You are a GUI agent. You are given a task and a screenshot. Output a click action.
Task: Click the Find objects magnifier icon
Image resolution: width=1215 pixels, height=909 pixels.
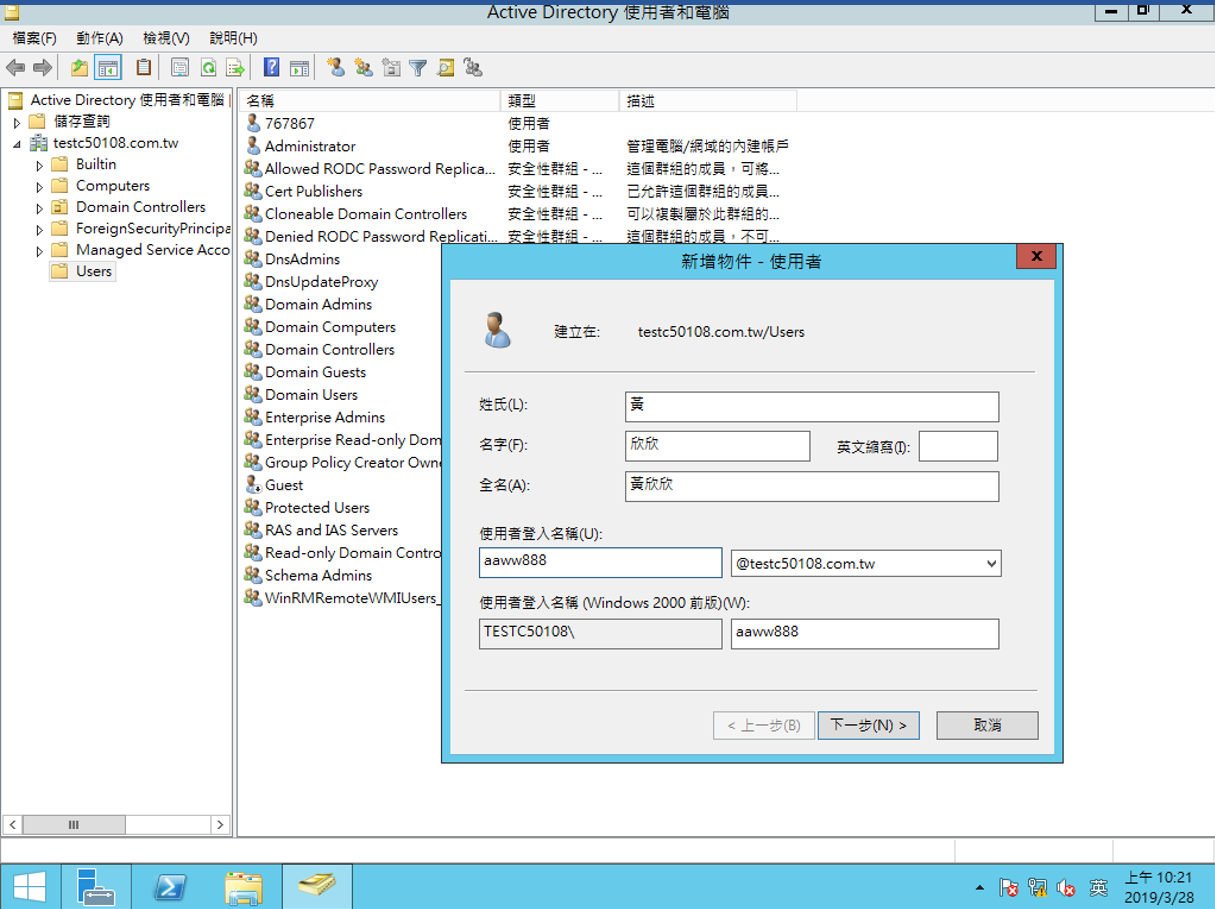(x=446, y=68)
